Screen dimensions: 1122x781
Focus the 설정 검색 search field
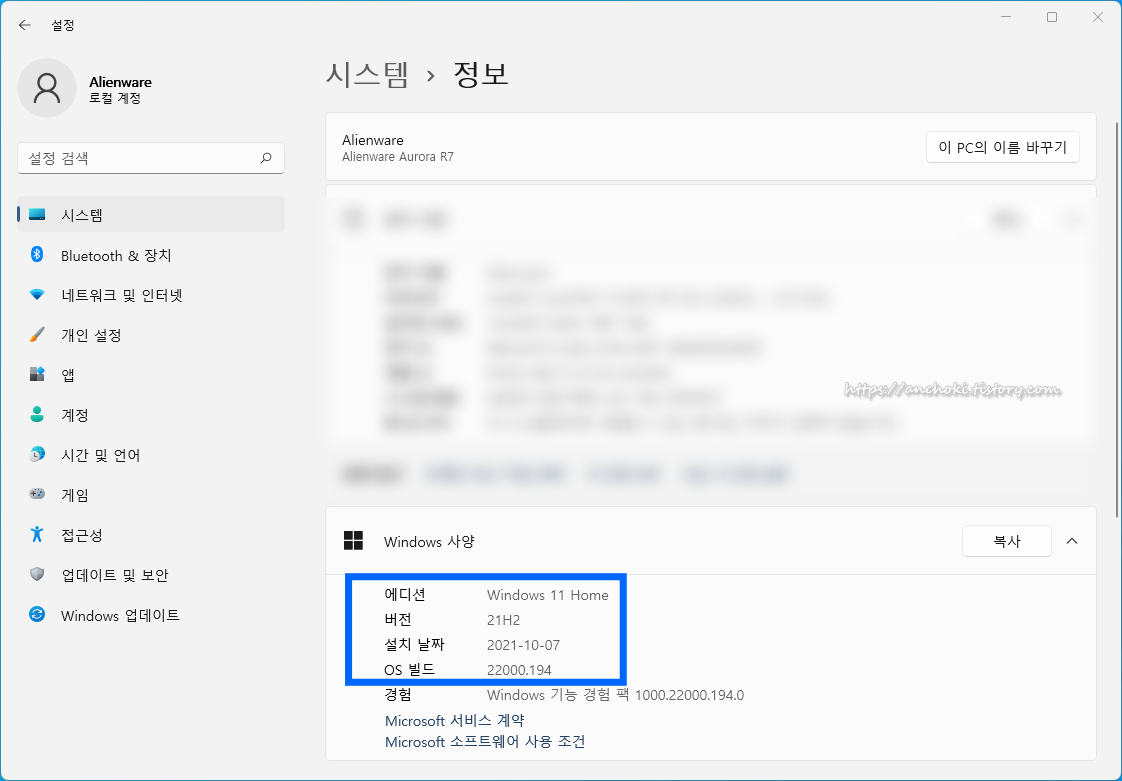pyautogui.click(x=150, y=158)
